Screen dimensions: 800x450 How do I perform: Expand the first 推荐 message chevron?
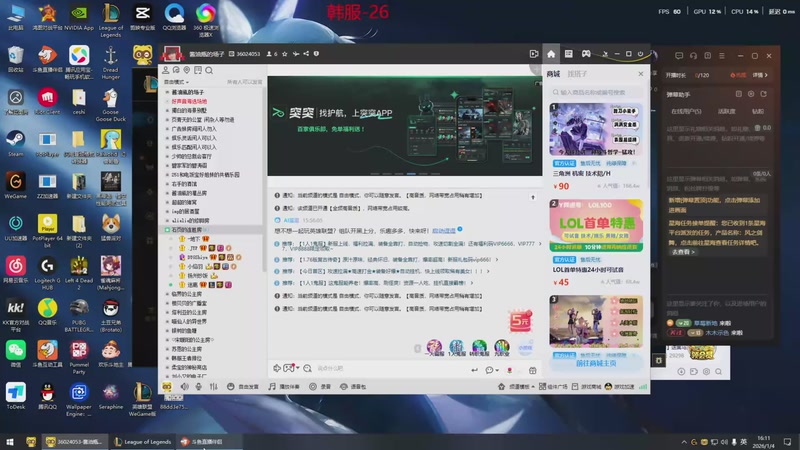coord(540,244)
